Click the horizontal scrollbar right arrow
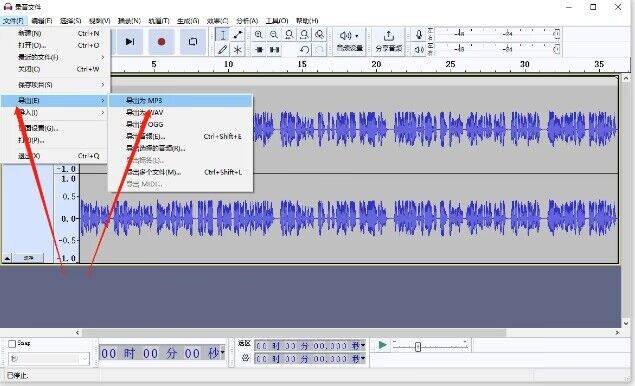 (x=617, y=333)
